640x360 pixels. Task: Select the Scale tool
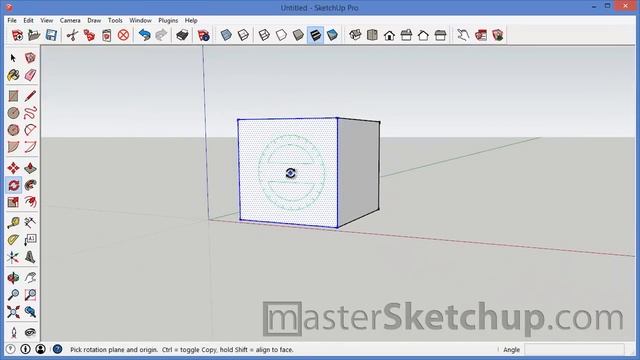click(13, 202)
